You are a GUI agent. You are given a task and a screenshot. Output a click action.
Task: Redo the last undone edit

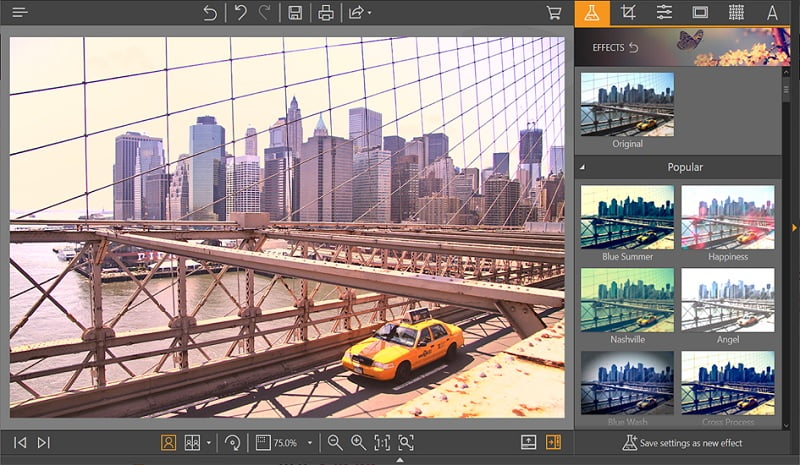(264, 12)
